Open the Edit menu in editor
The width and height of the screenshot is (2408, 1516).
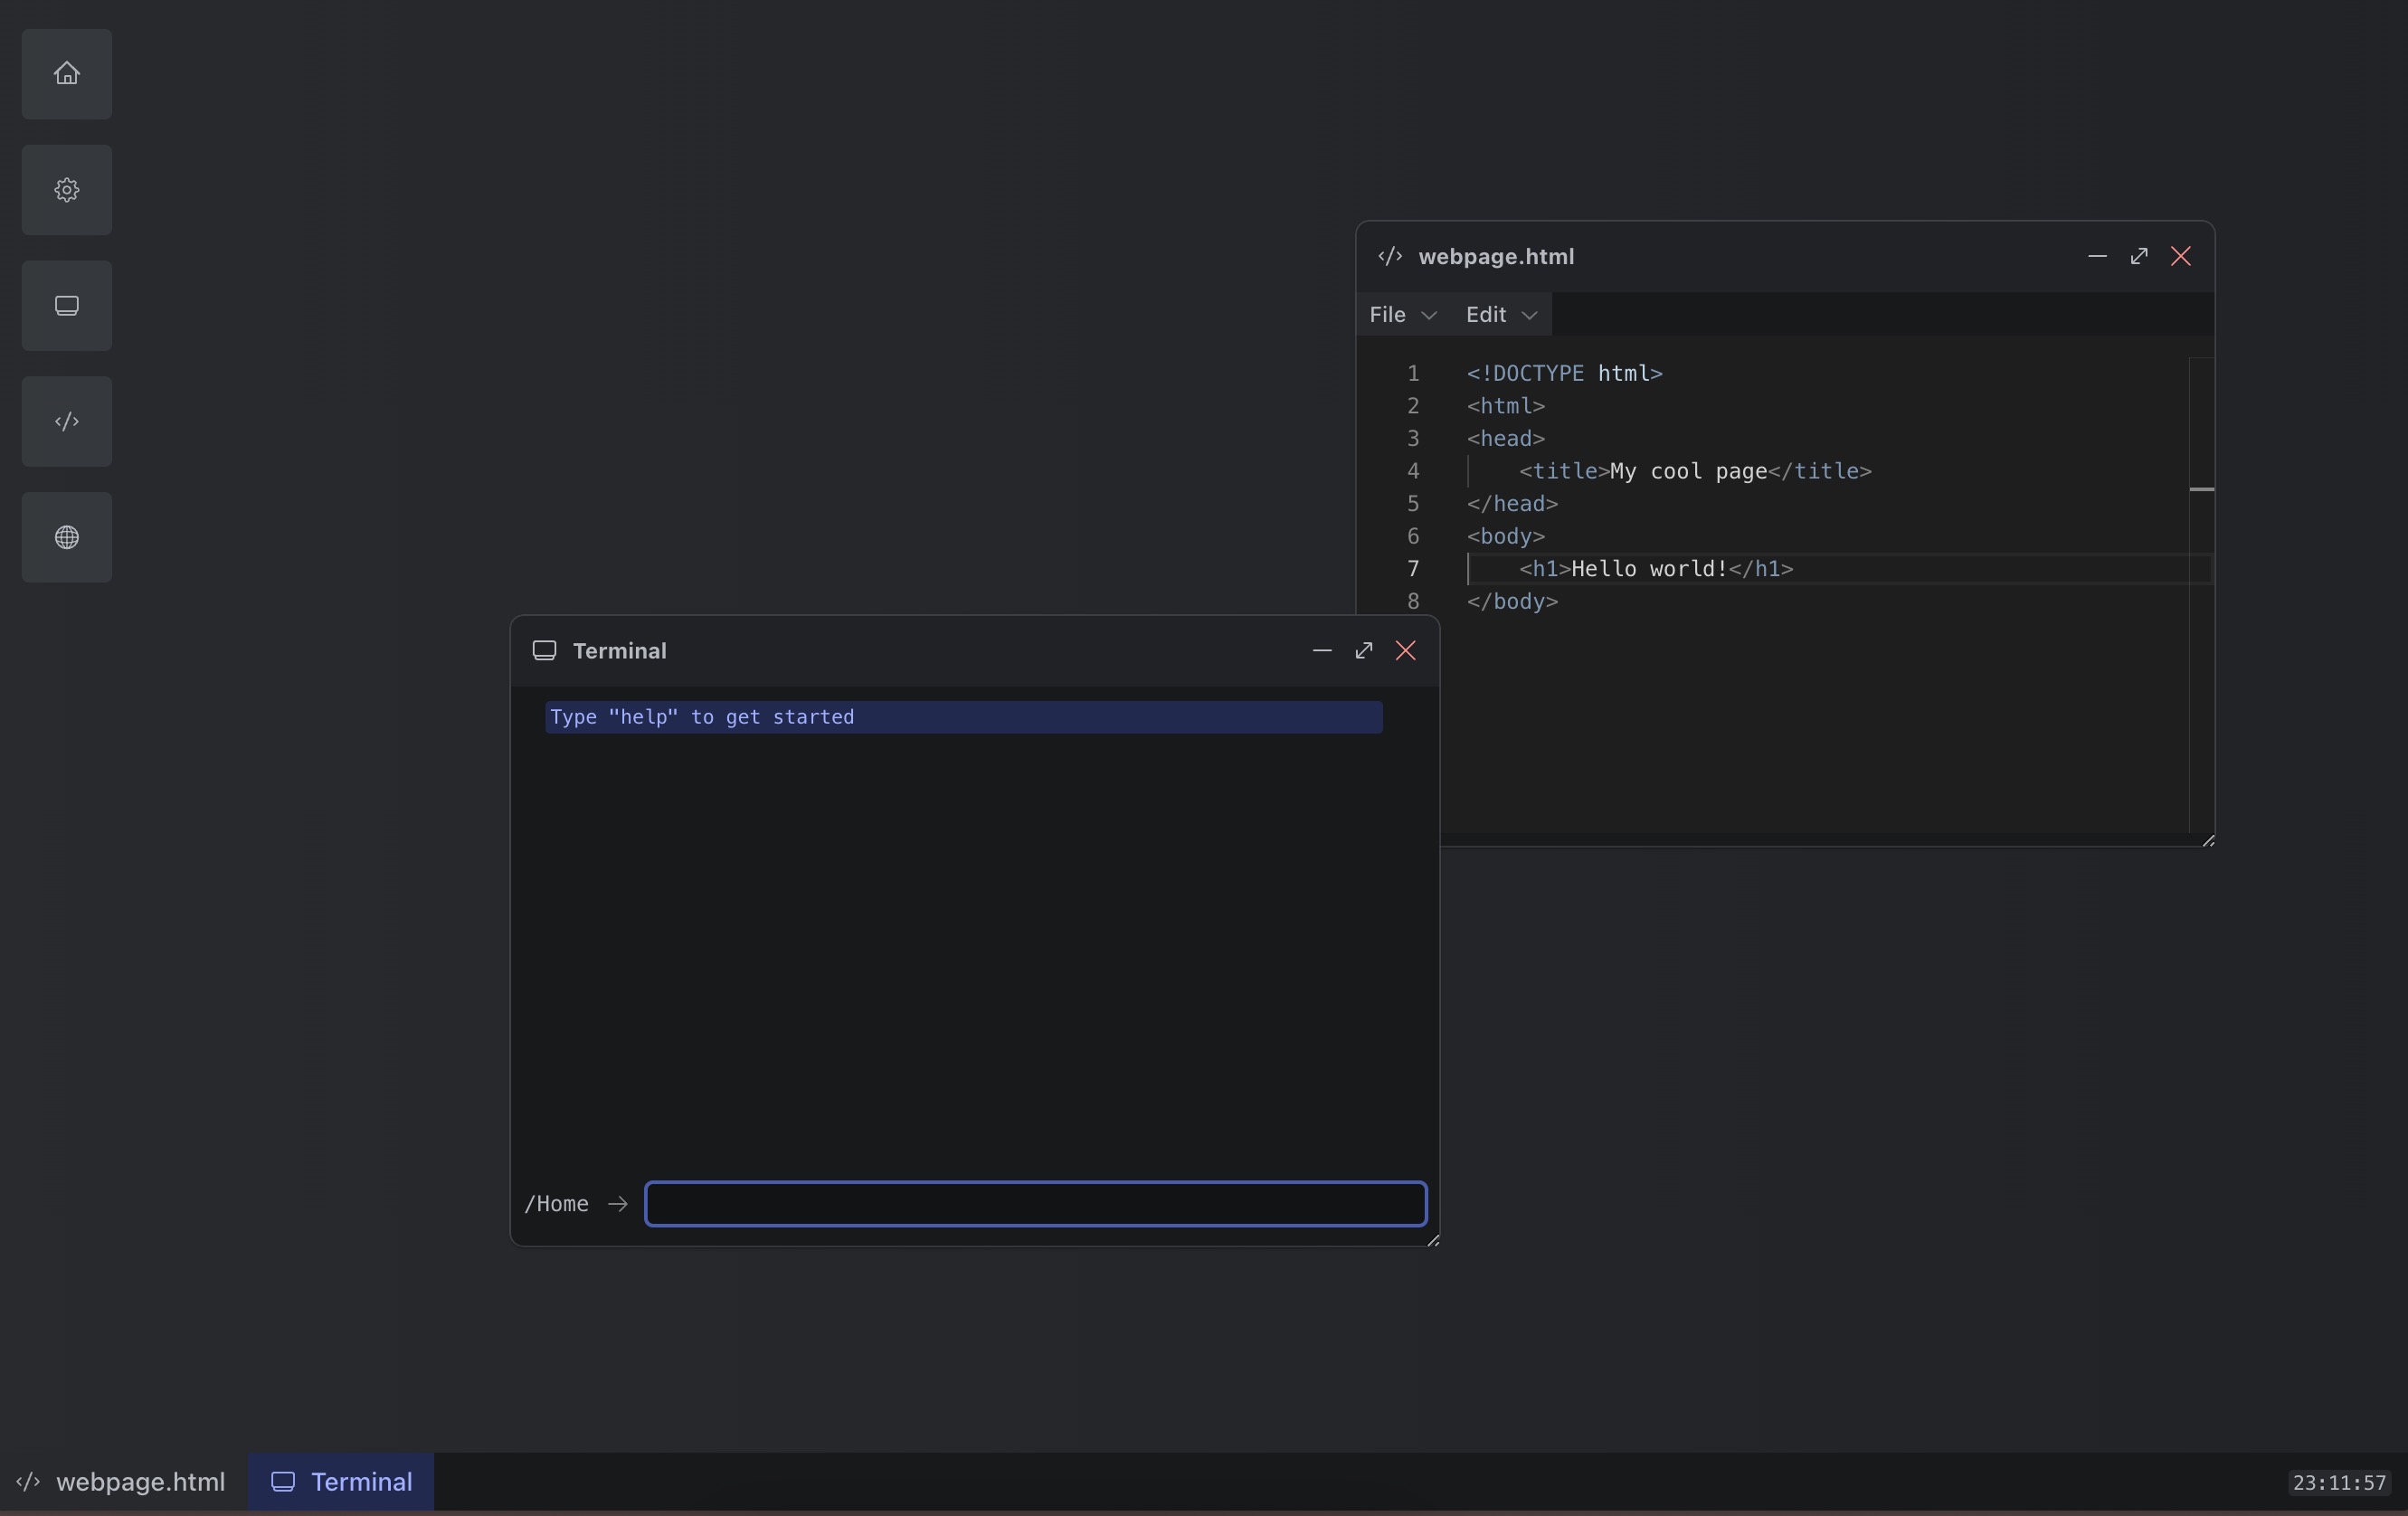(x=1501, y=315)
